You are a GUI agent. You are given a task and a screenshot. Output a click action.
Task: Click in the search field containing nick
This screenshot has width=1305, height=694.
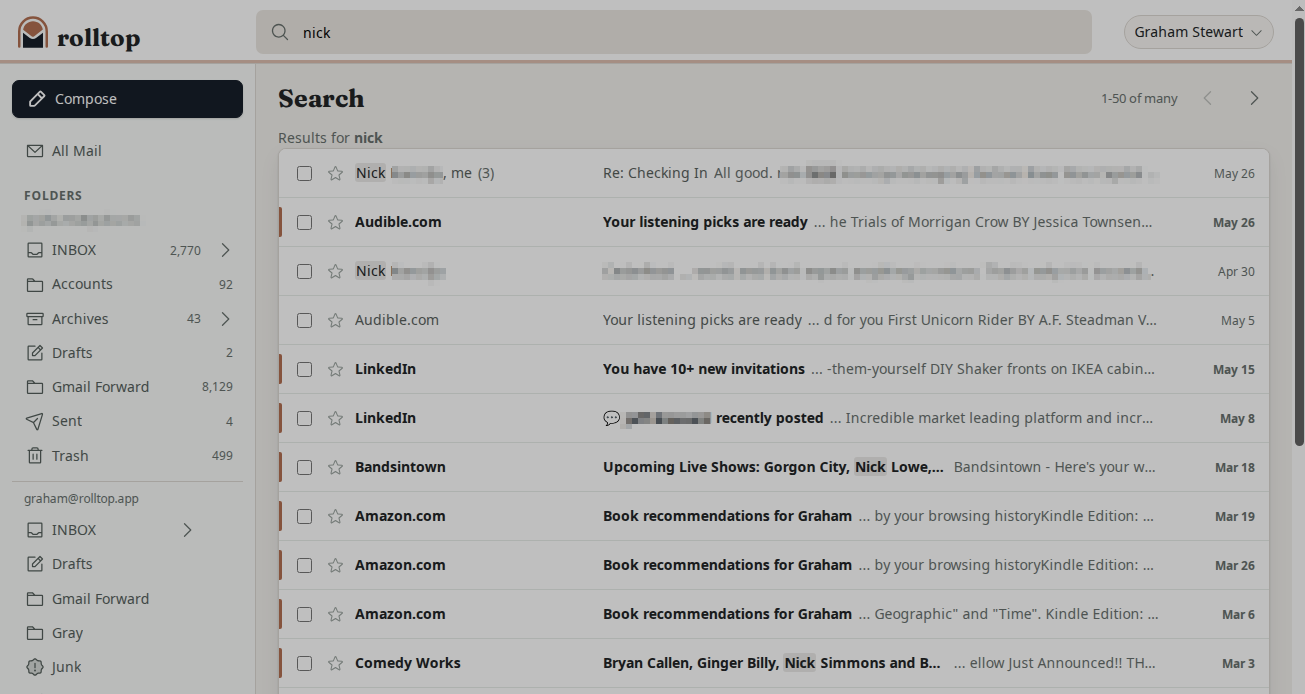click(673, 32)
